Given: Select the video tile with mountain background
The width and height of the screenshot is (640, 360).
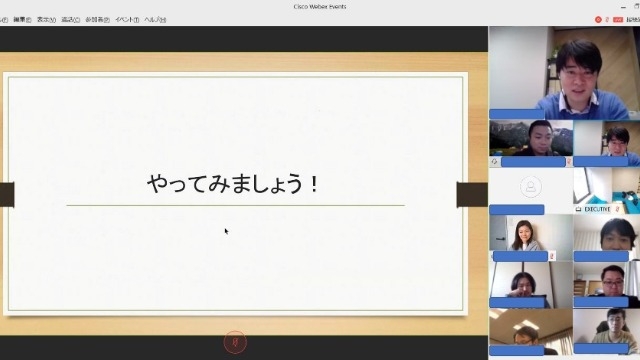Looking at the screenshot, I should click(x=531, y=143).
